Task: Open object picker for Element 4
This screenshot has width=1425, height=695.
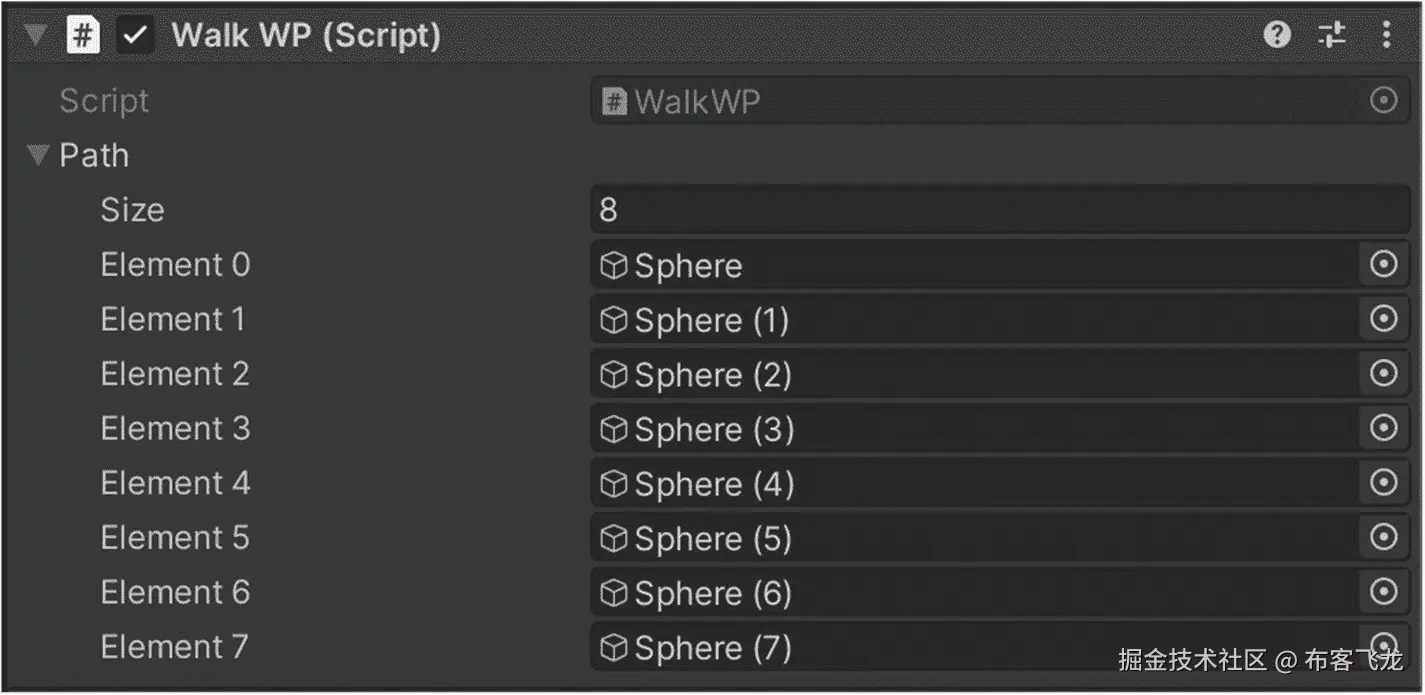Action: [1383, 483]
